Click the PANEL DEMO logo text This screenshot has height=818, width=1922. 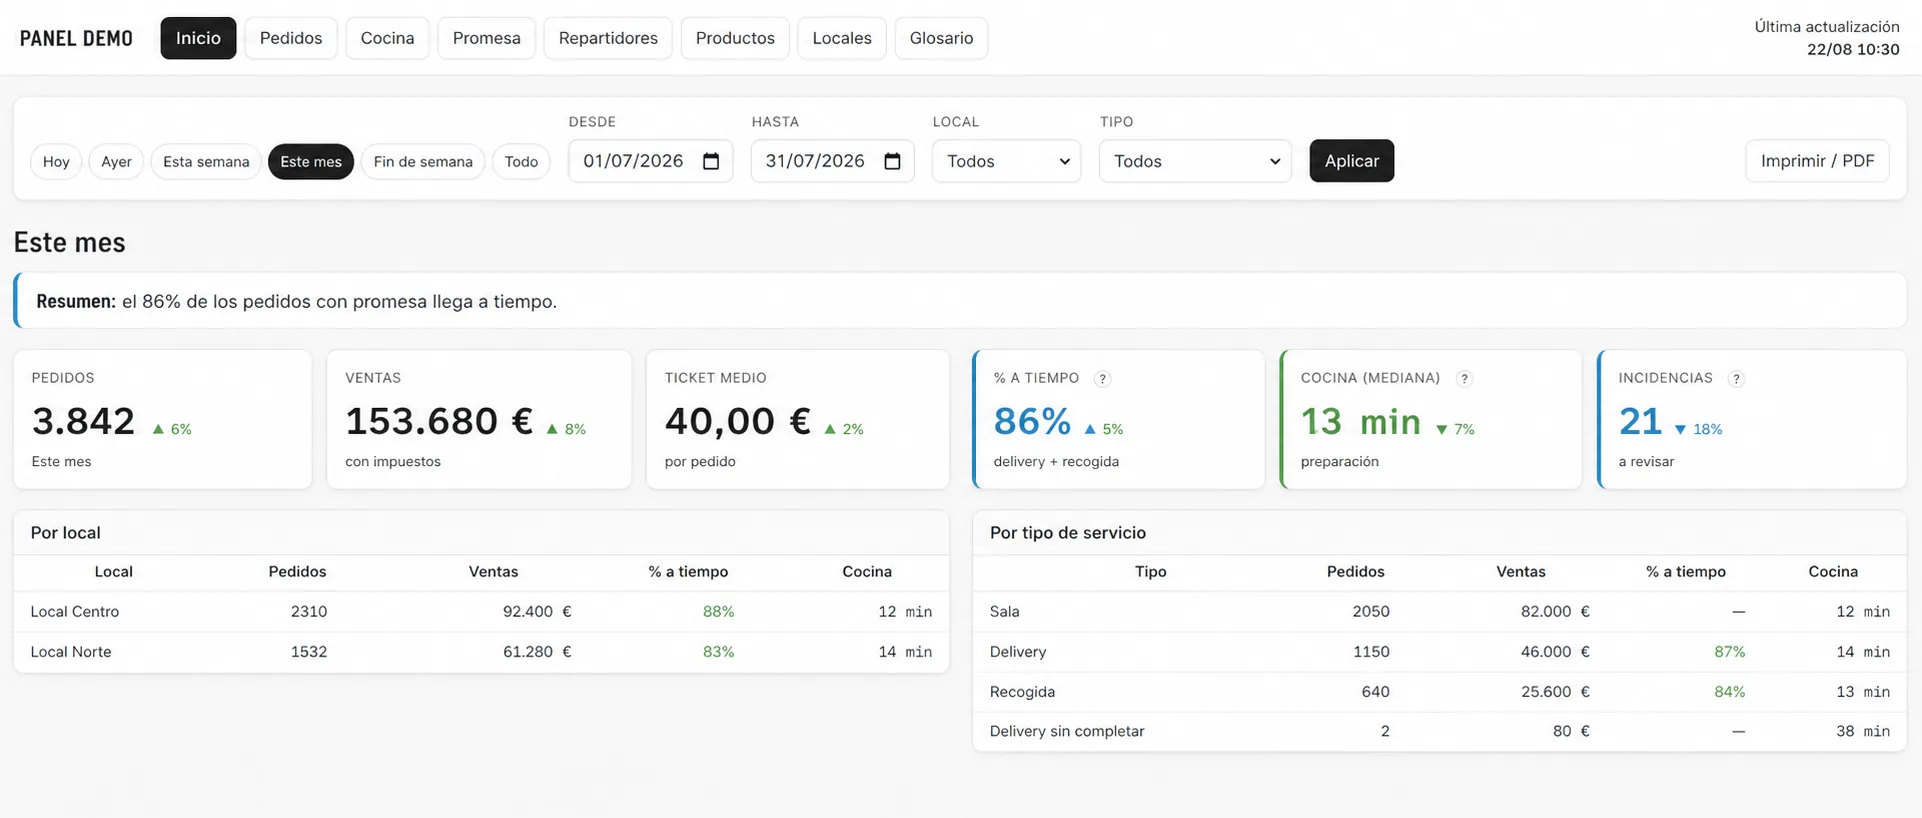[76, 38]
